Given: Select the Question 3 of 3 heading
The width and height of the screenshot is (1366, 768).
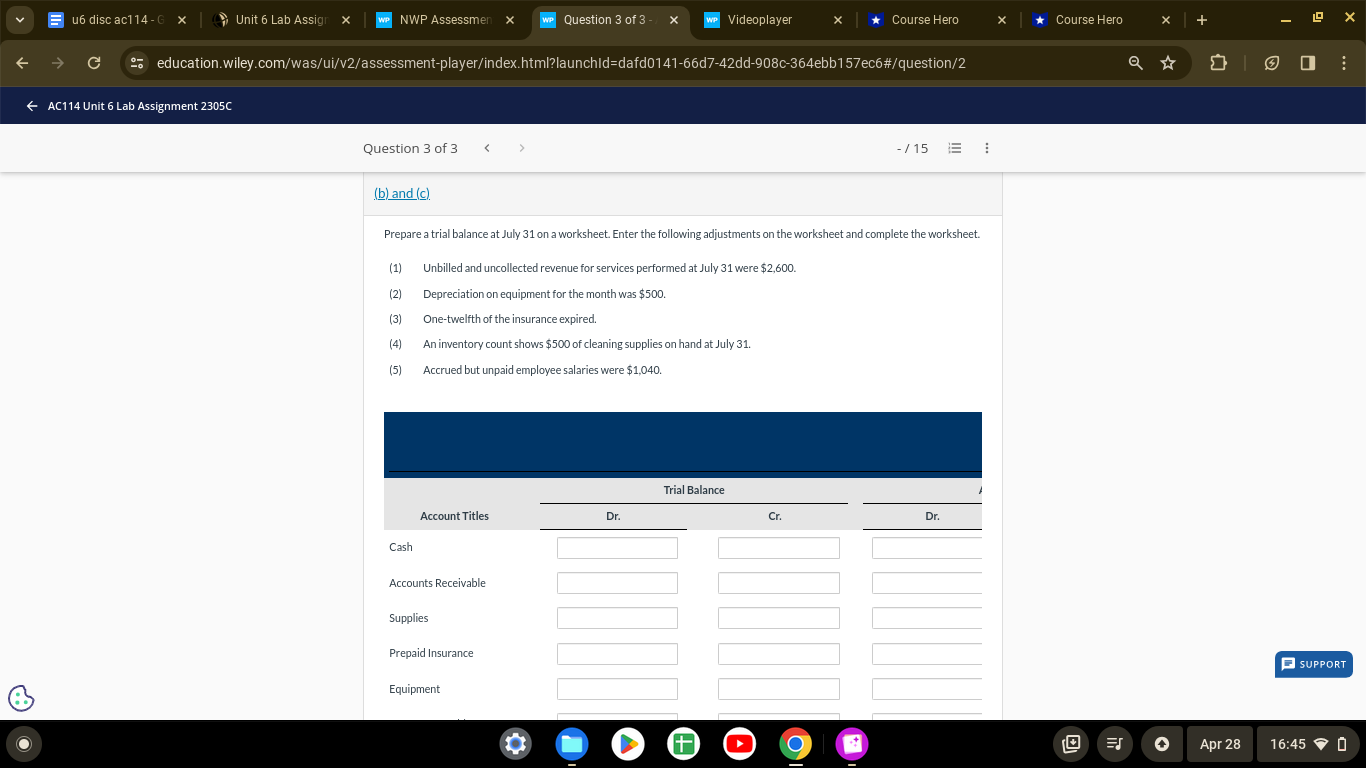Looking at the screenshot, I should 410,148.
